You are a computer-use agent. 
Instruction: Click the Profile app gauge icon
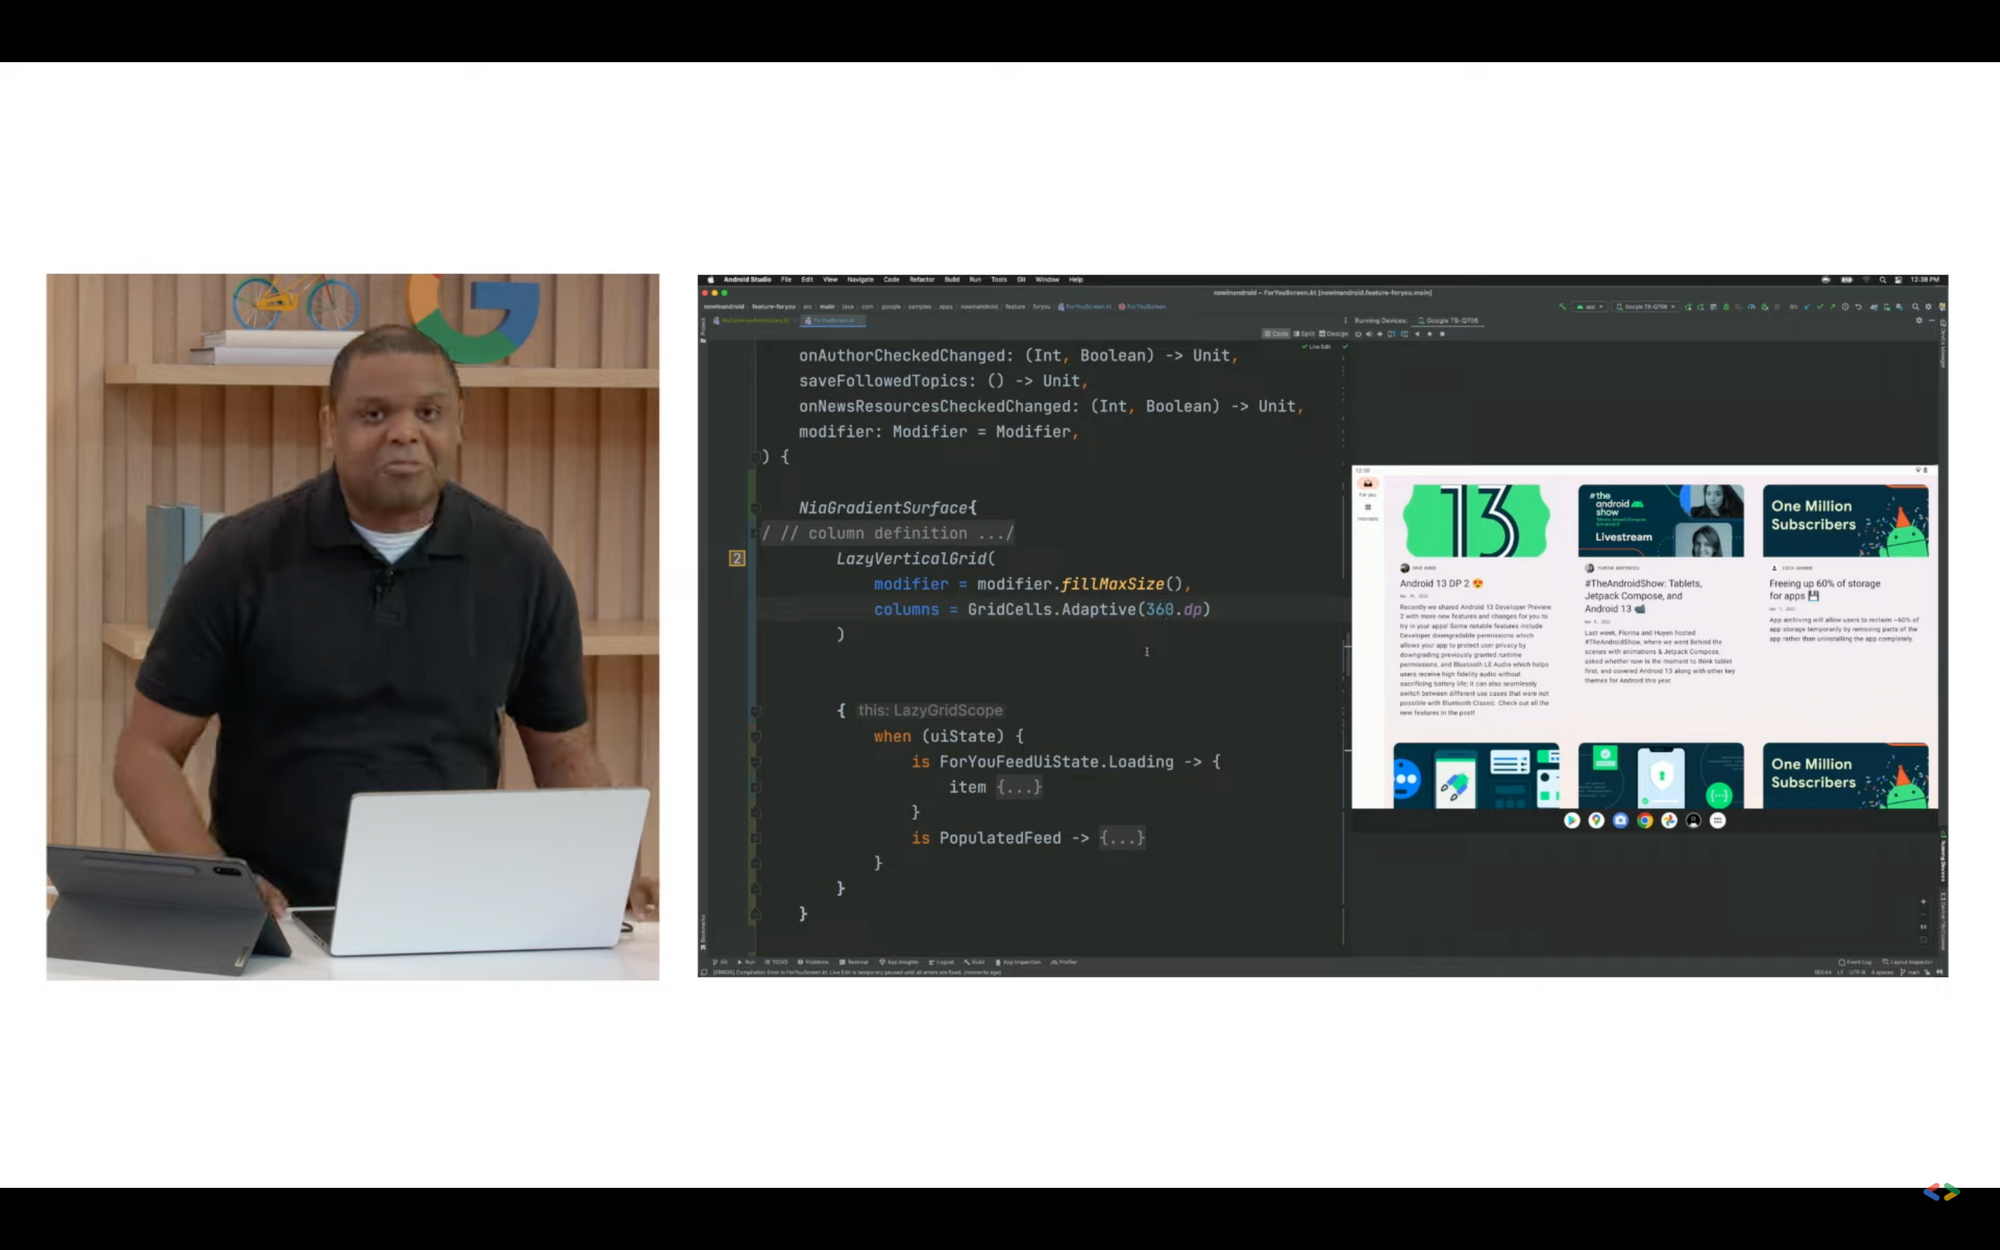[x=1751, y=307]
